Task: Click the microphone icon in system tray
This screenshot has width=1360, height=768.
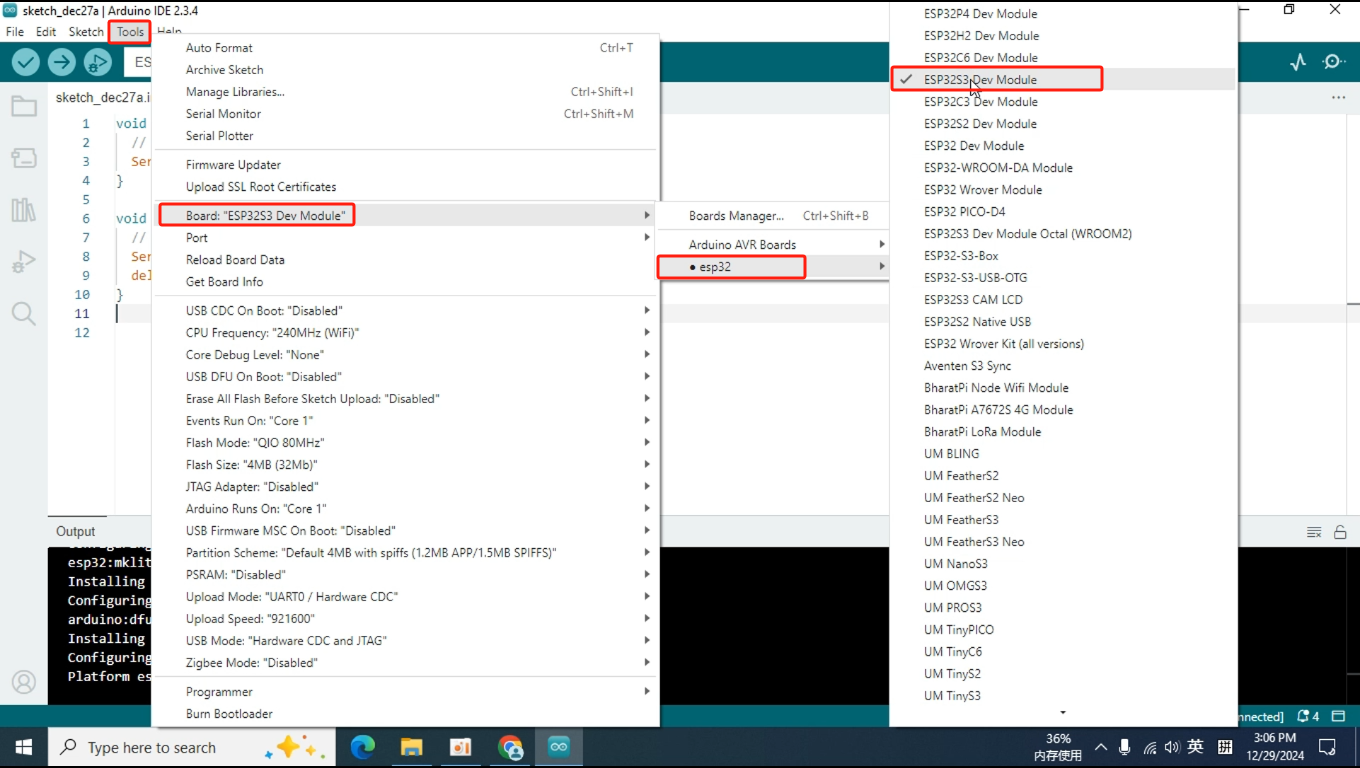Action: click(1125, 747)
